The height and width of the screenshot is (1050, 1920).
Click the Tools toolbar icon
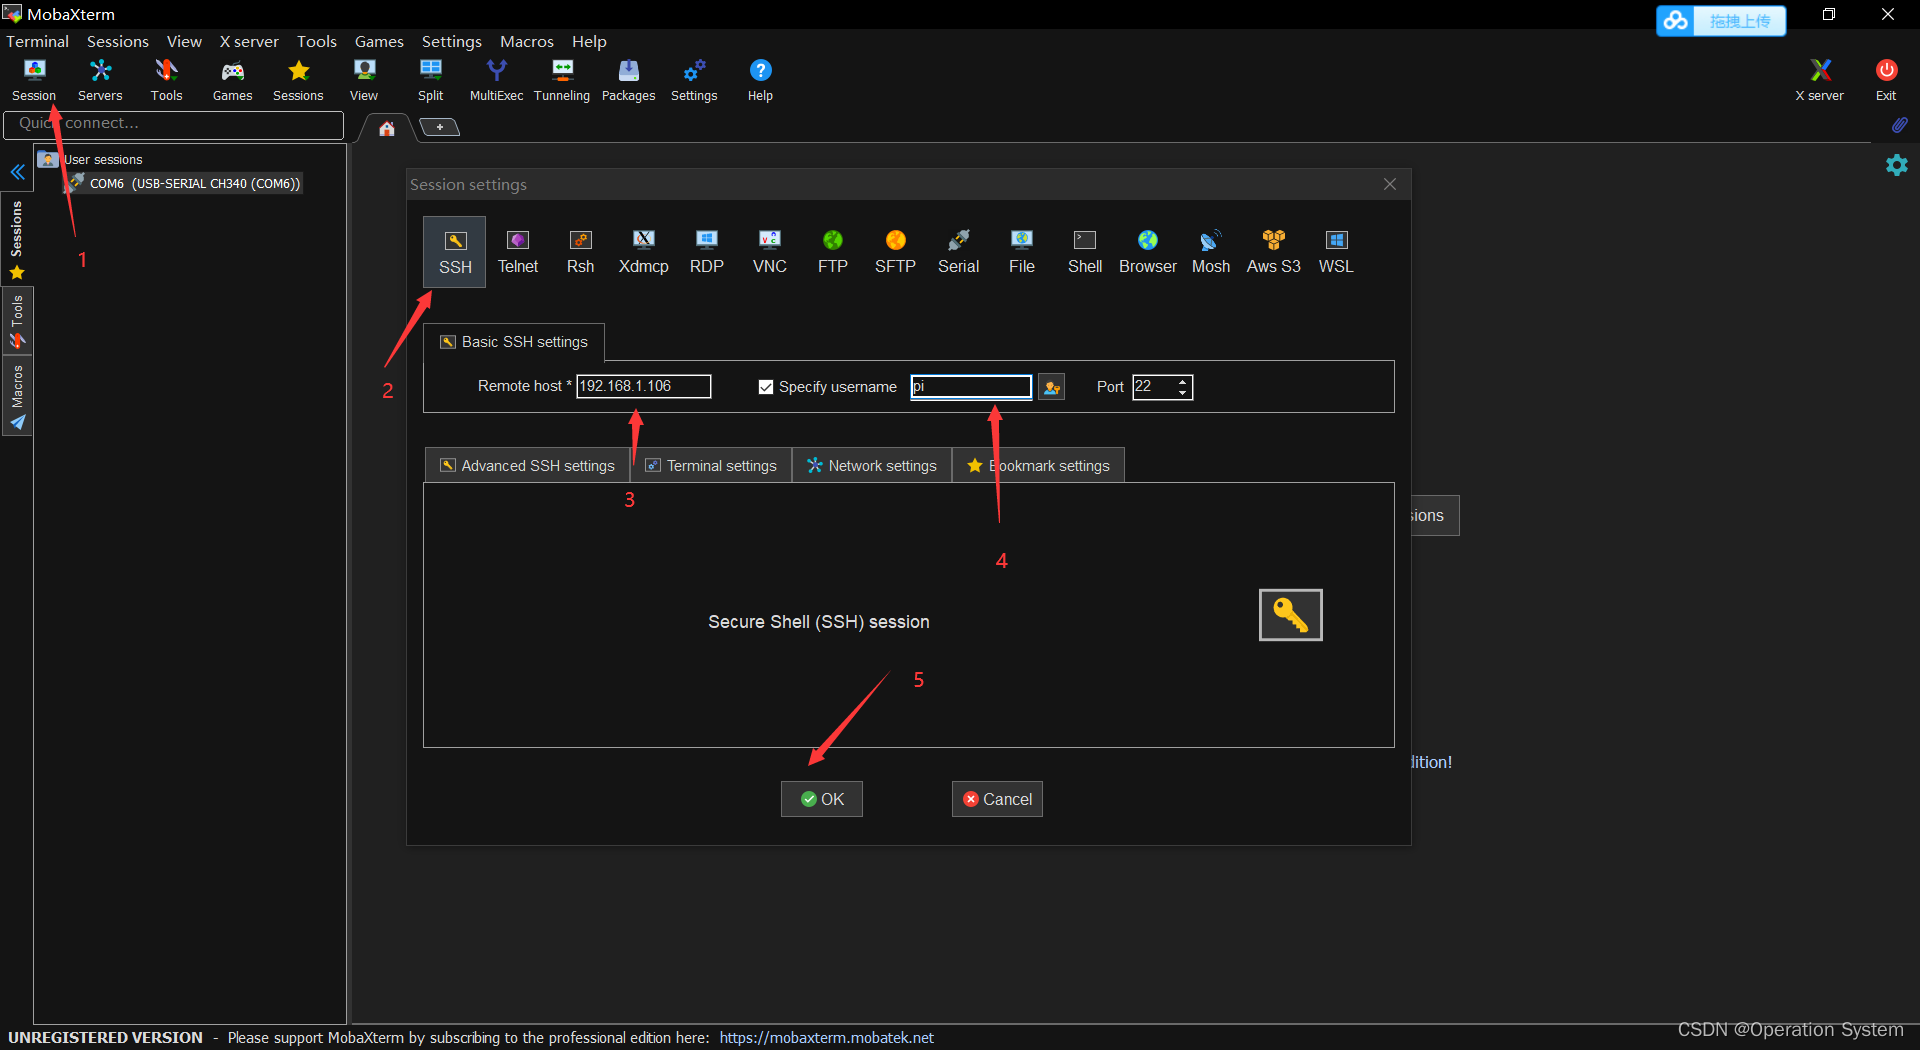click(x=166, y=80)
